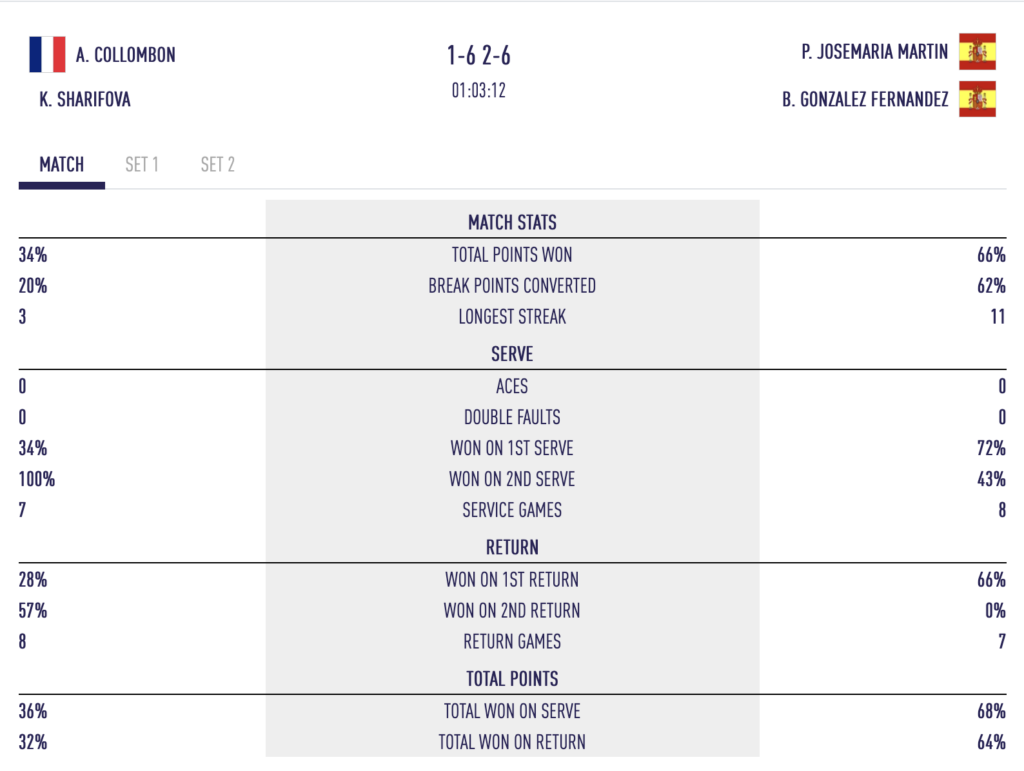Click the match duration 01:03:12

[479, 90]
